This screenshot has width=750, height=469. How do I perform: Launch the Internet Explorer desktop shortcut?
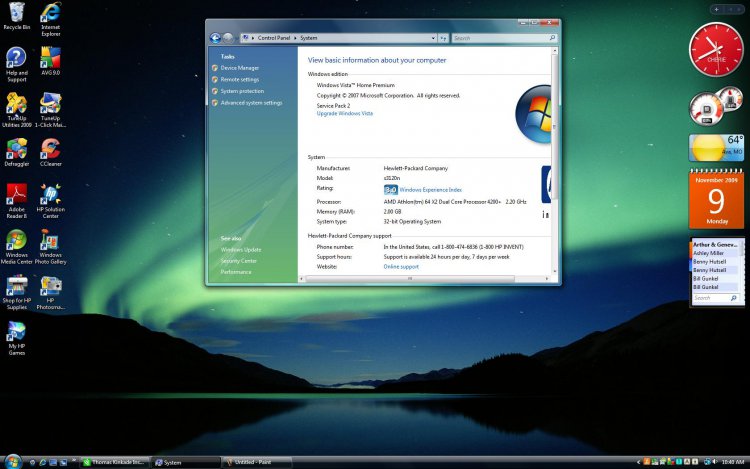pyautogui.click(x=50, y=20)
